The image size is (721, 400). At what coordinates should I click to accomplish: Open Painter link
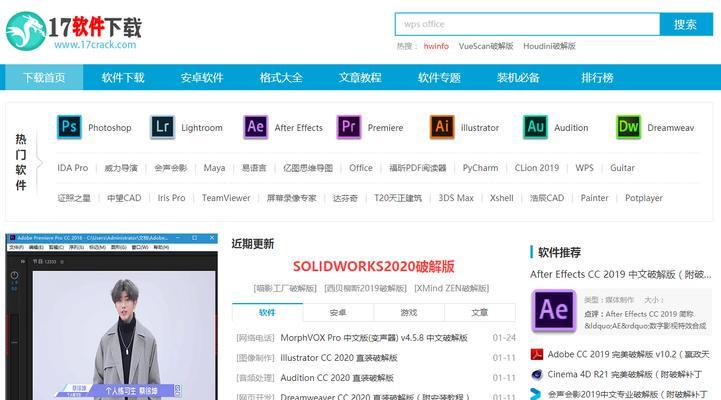tap(594, 198)
